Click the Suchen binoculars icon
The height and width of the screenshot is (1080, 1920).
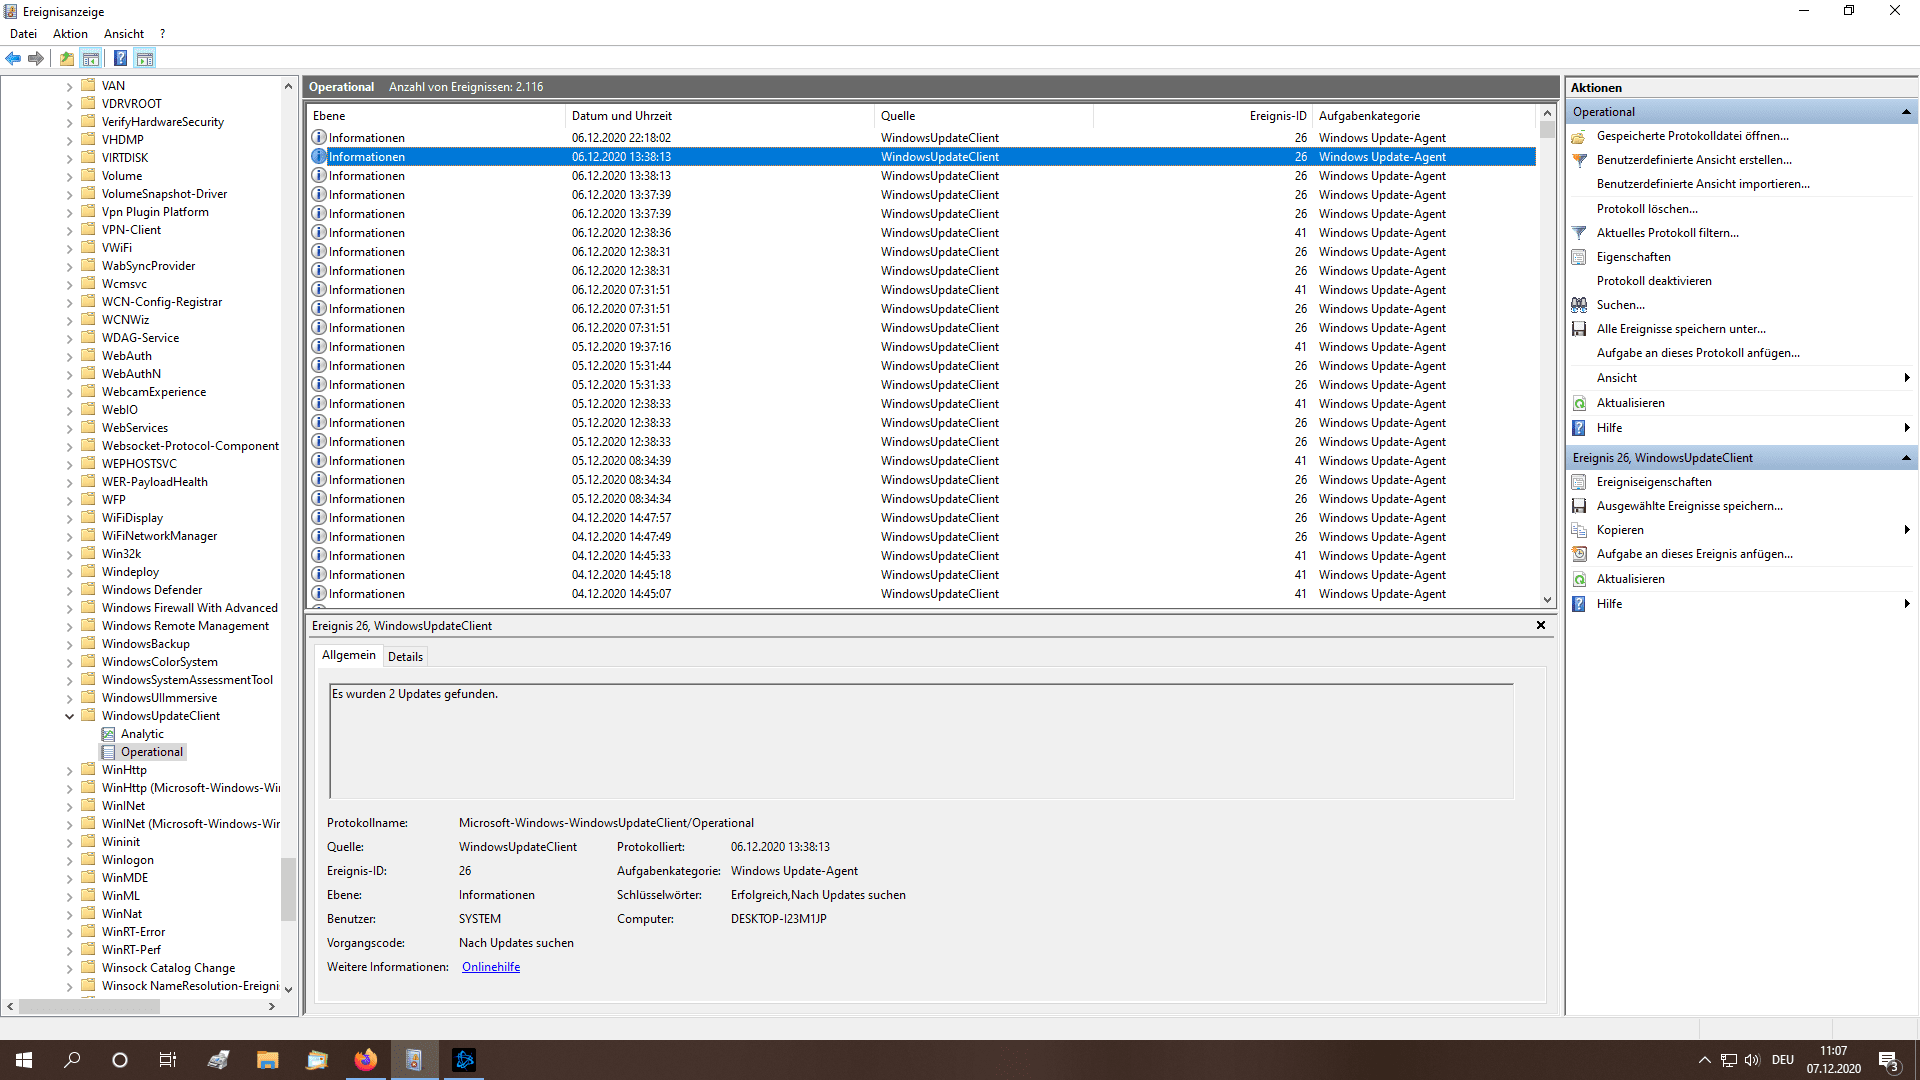[x=1579, y=305]
